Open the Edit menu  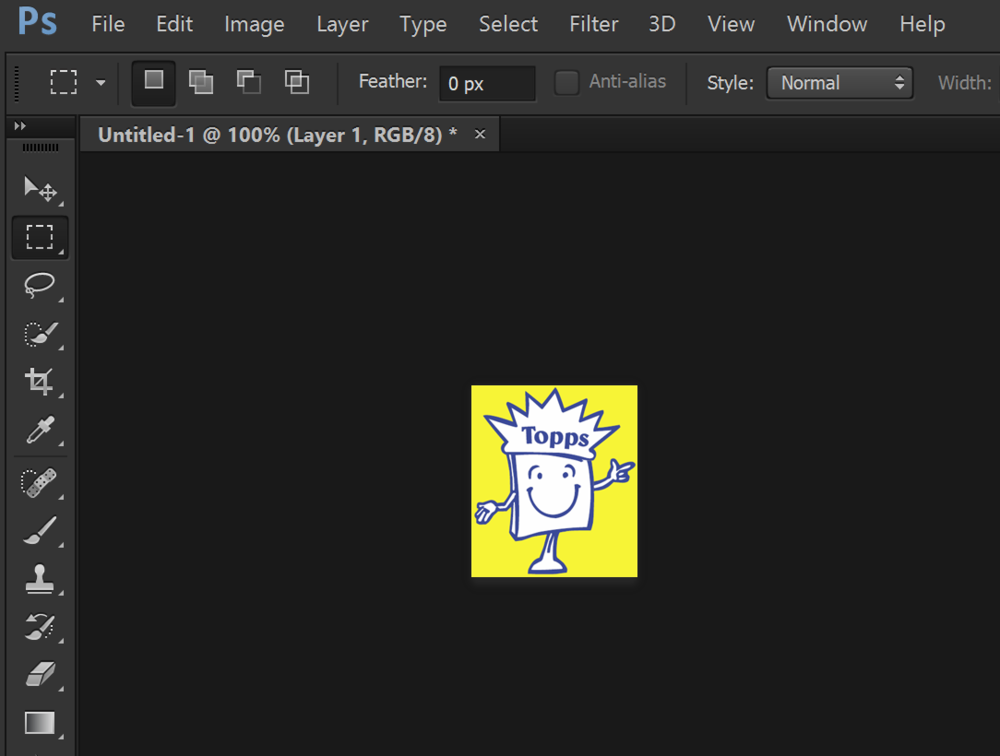174,24
